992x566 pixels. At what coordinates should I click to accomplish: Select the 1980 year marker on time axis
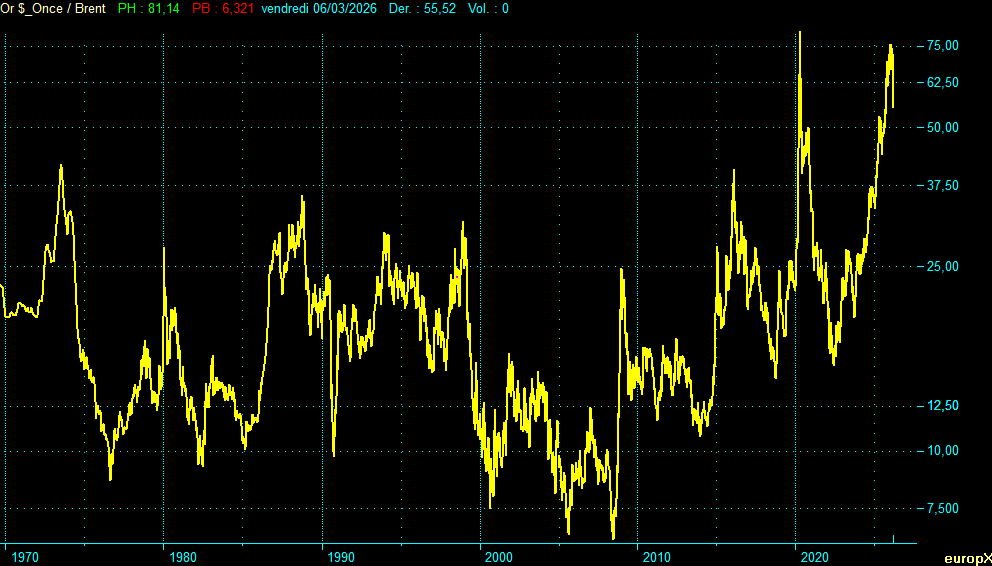tap(183, 557)
